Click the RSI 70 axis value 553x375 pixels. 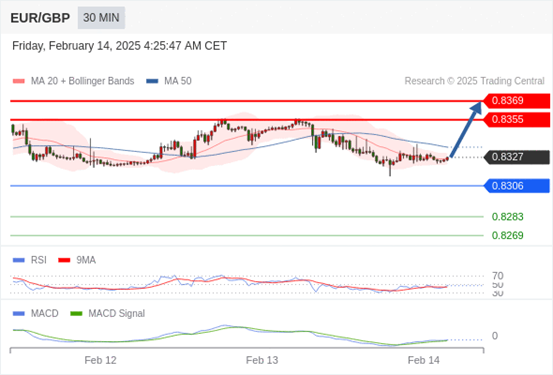[498, 276]
